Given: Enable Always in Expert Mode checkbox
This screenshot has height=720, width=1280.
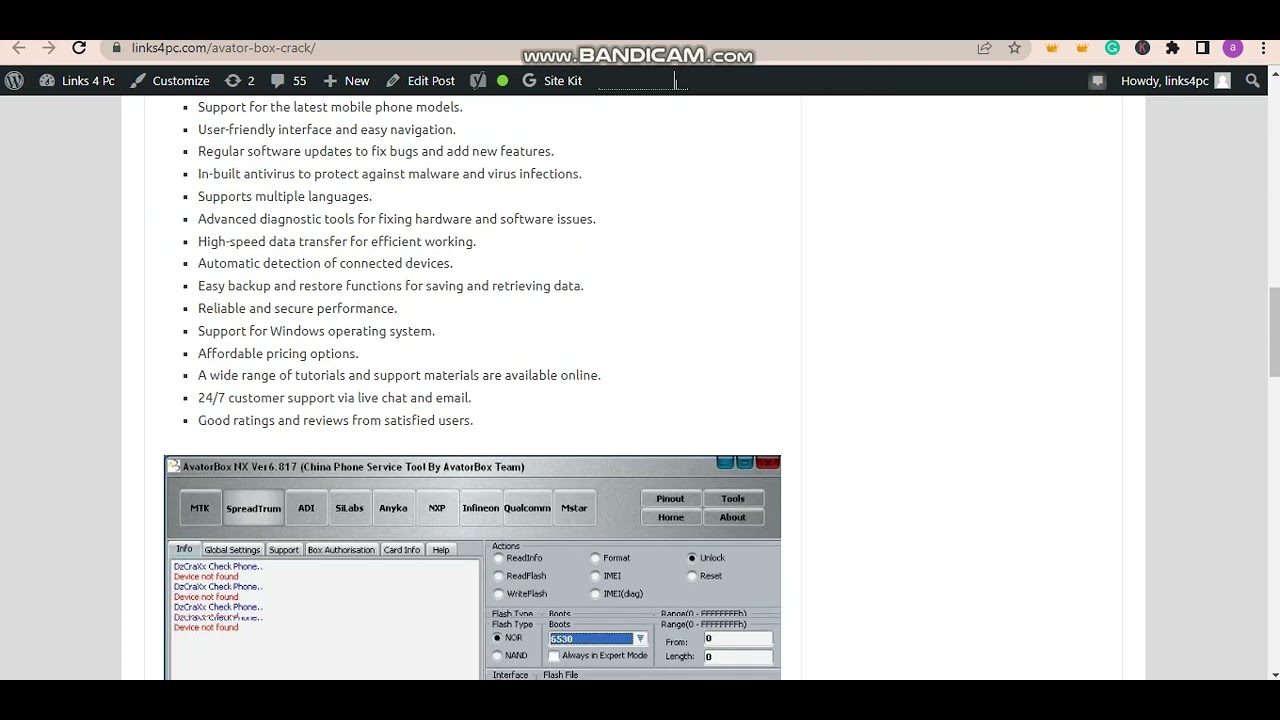Looking at the screenshot, I should pyautogui.click(x=554, y=656).
